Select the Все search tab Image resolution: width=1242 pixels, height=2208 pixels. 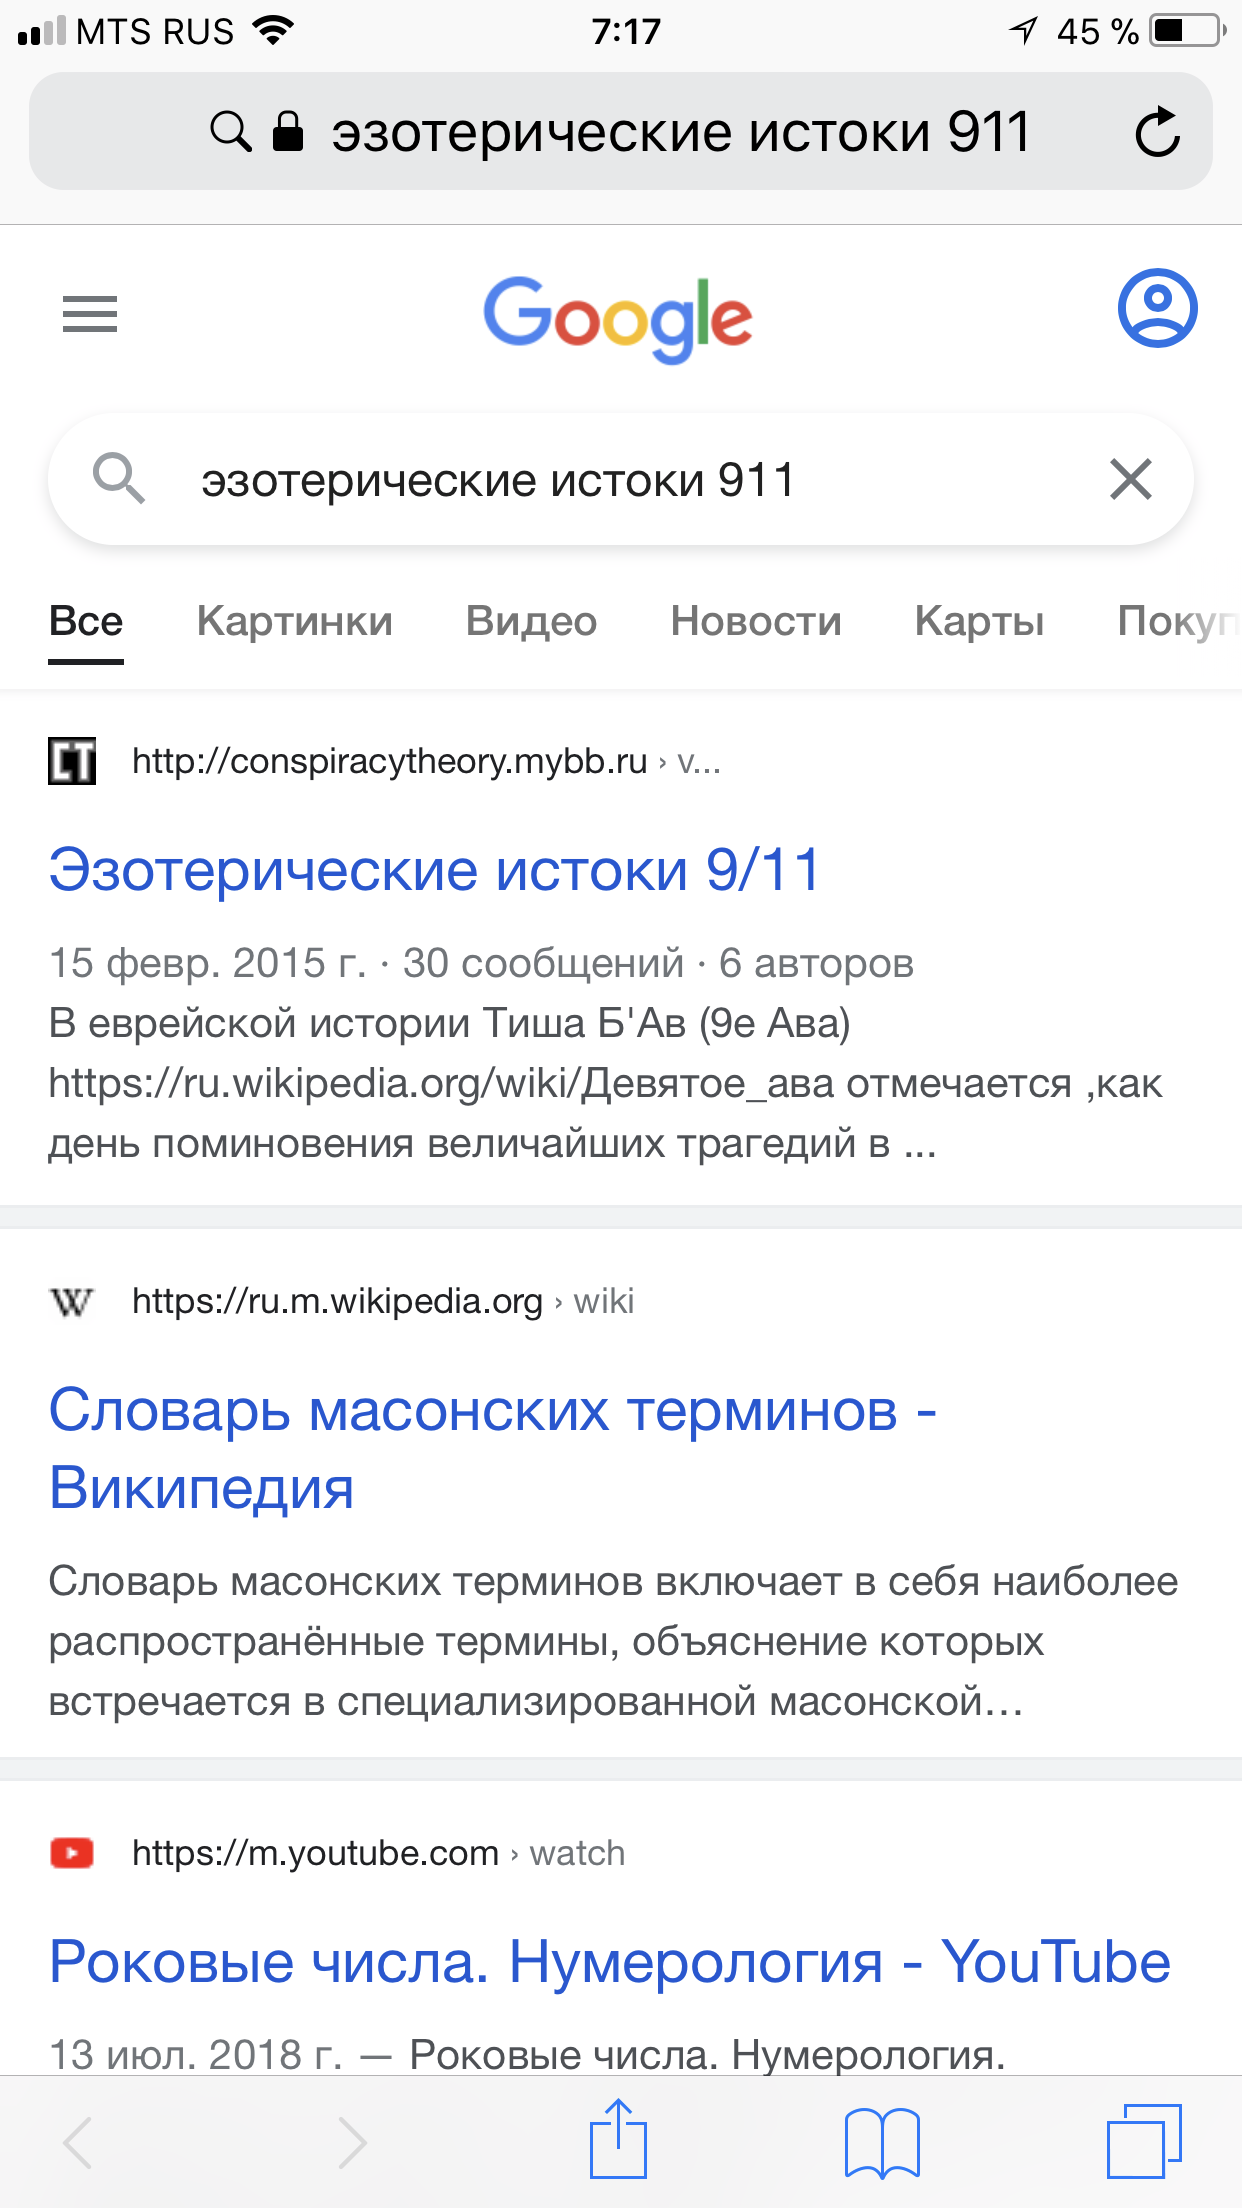pyautogui.click(x=86, y=621)
